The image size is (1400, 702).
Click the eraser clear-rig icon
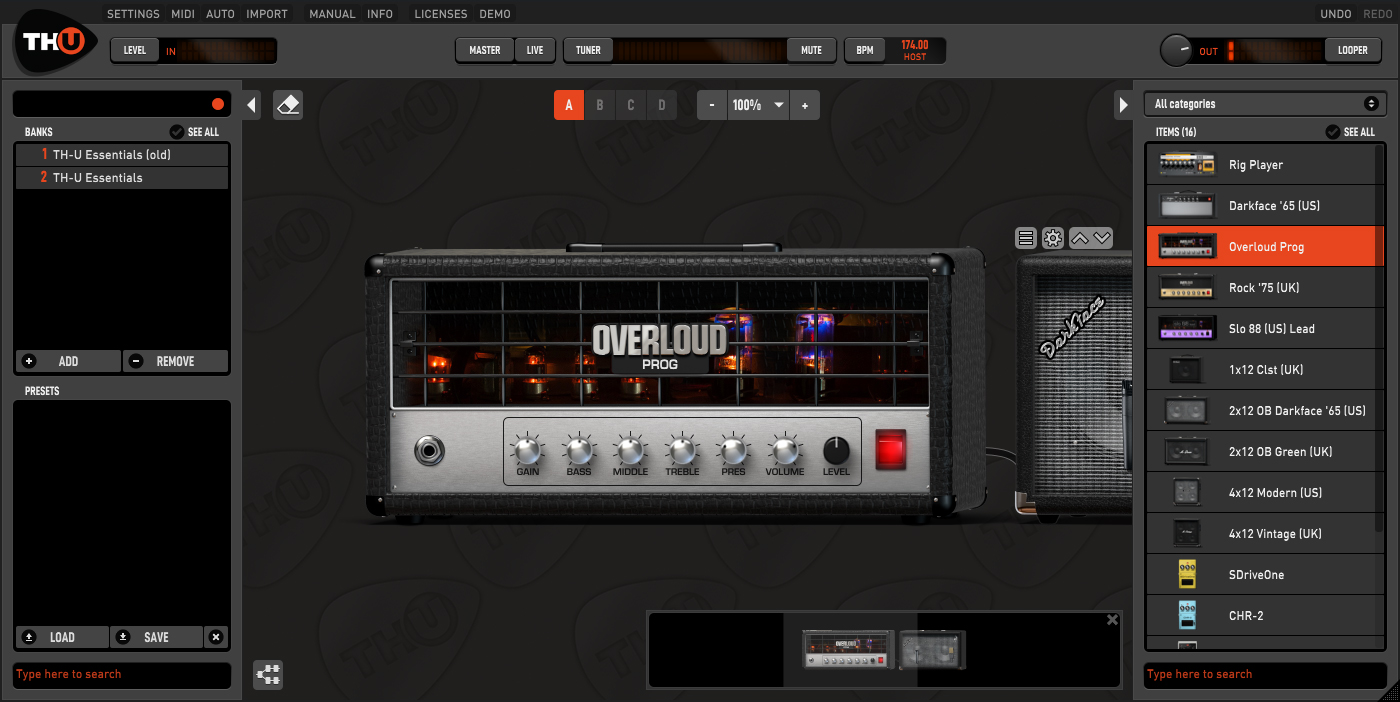coord(288,105)
